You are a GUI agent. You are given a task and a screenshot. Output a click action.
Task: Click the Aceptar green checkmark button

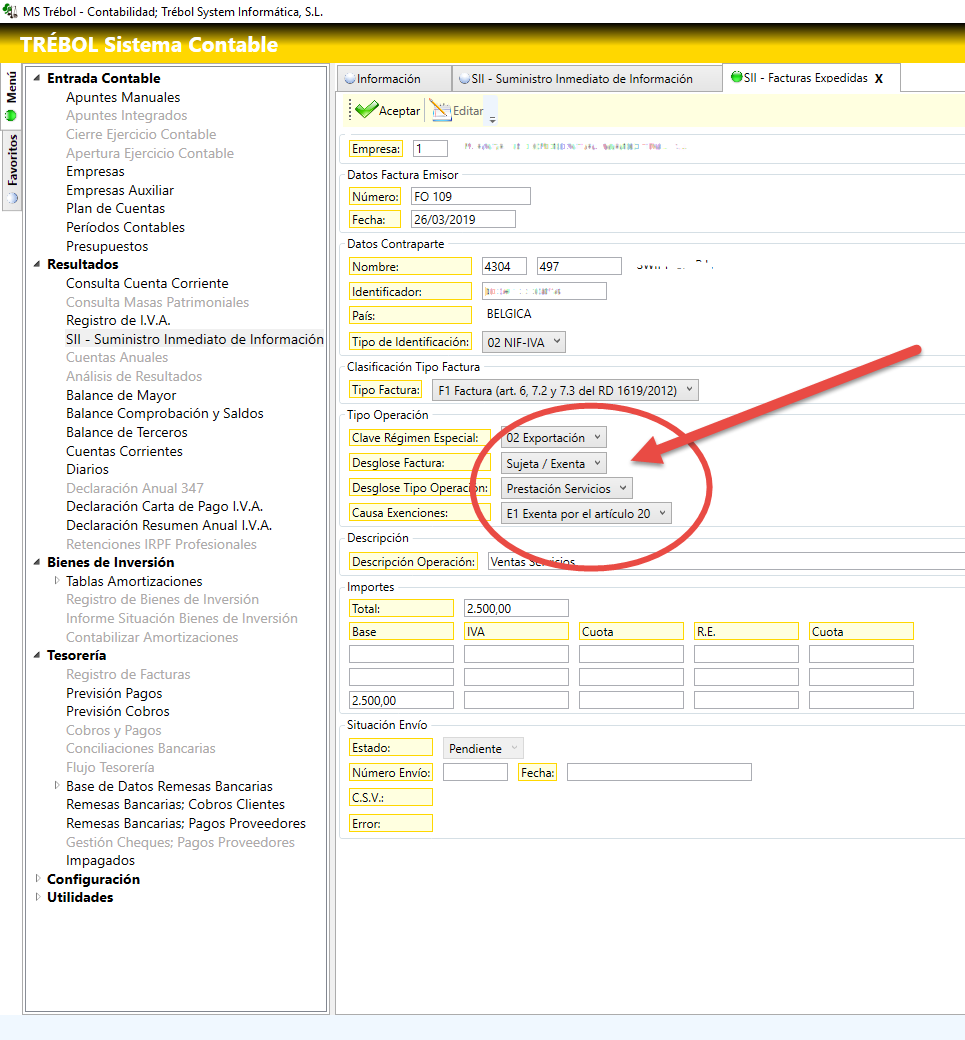click(388, 110)
